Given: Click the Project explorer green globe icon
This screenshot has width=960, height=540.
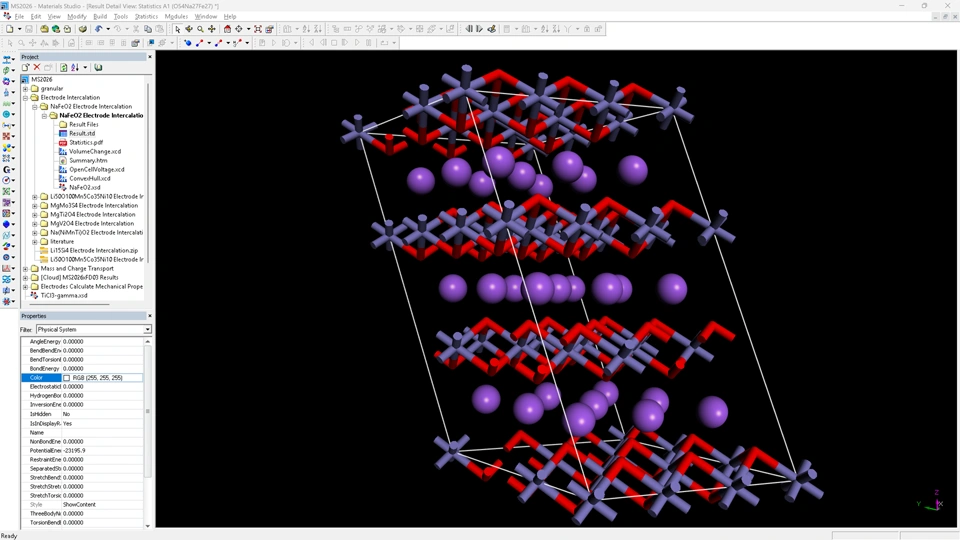Looking at the screenshot, I should [56, 29].
